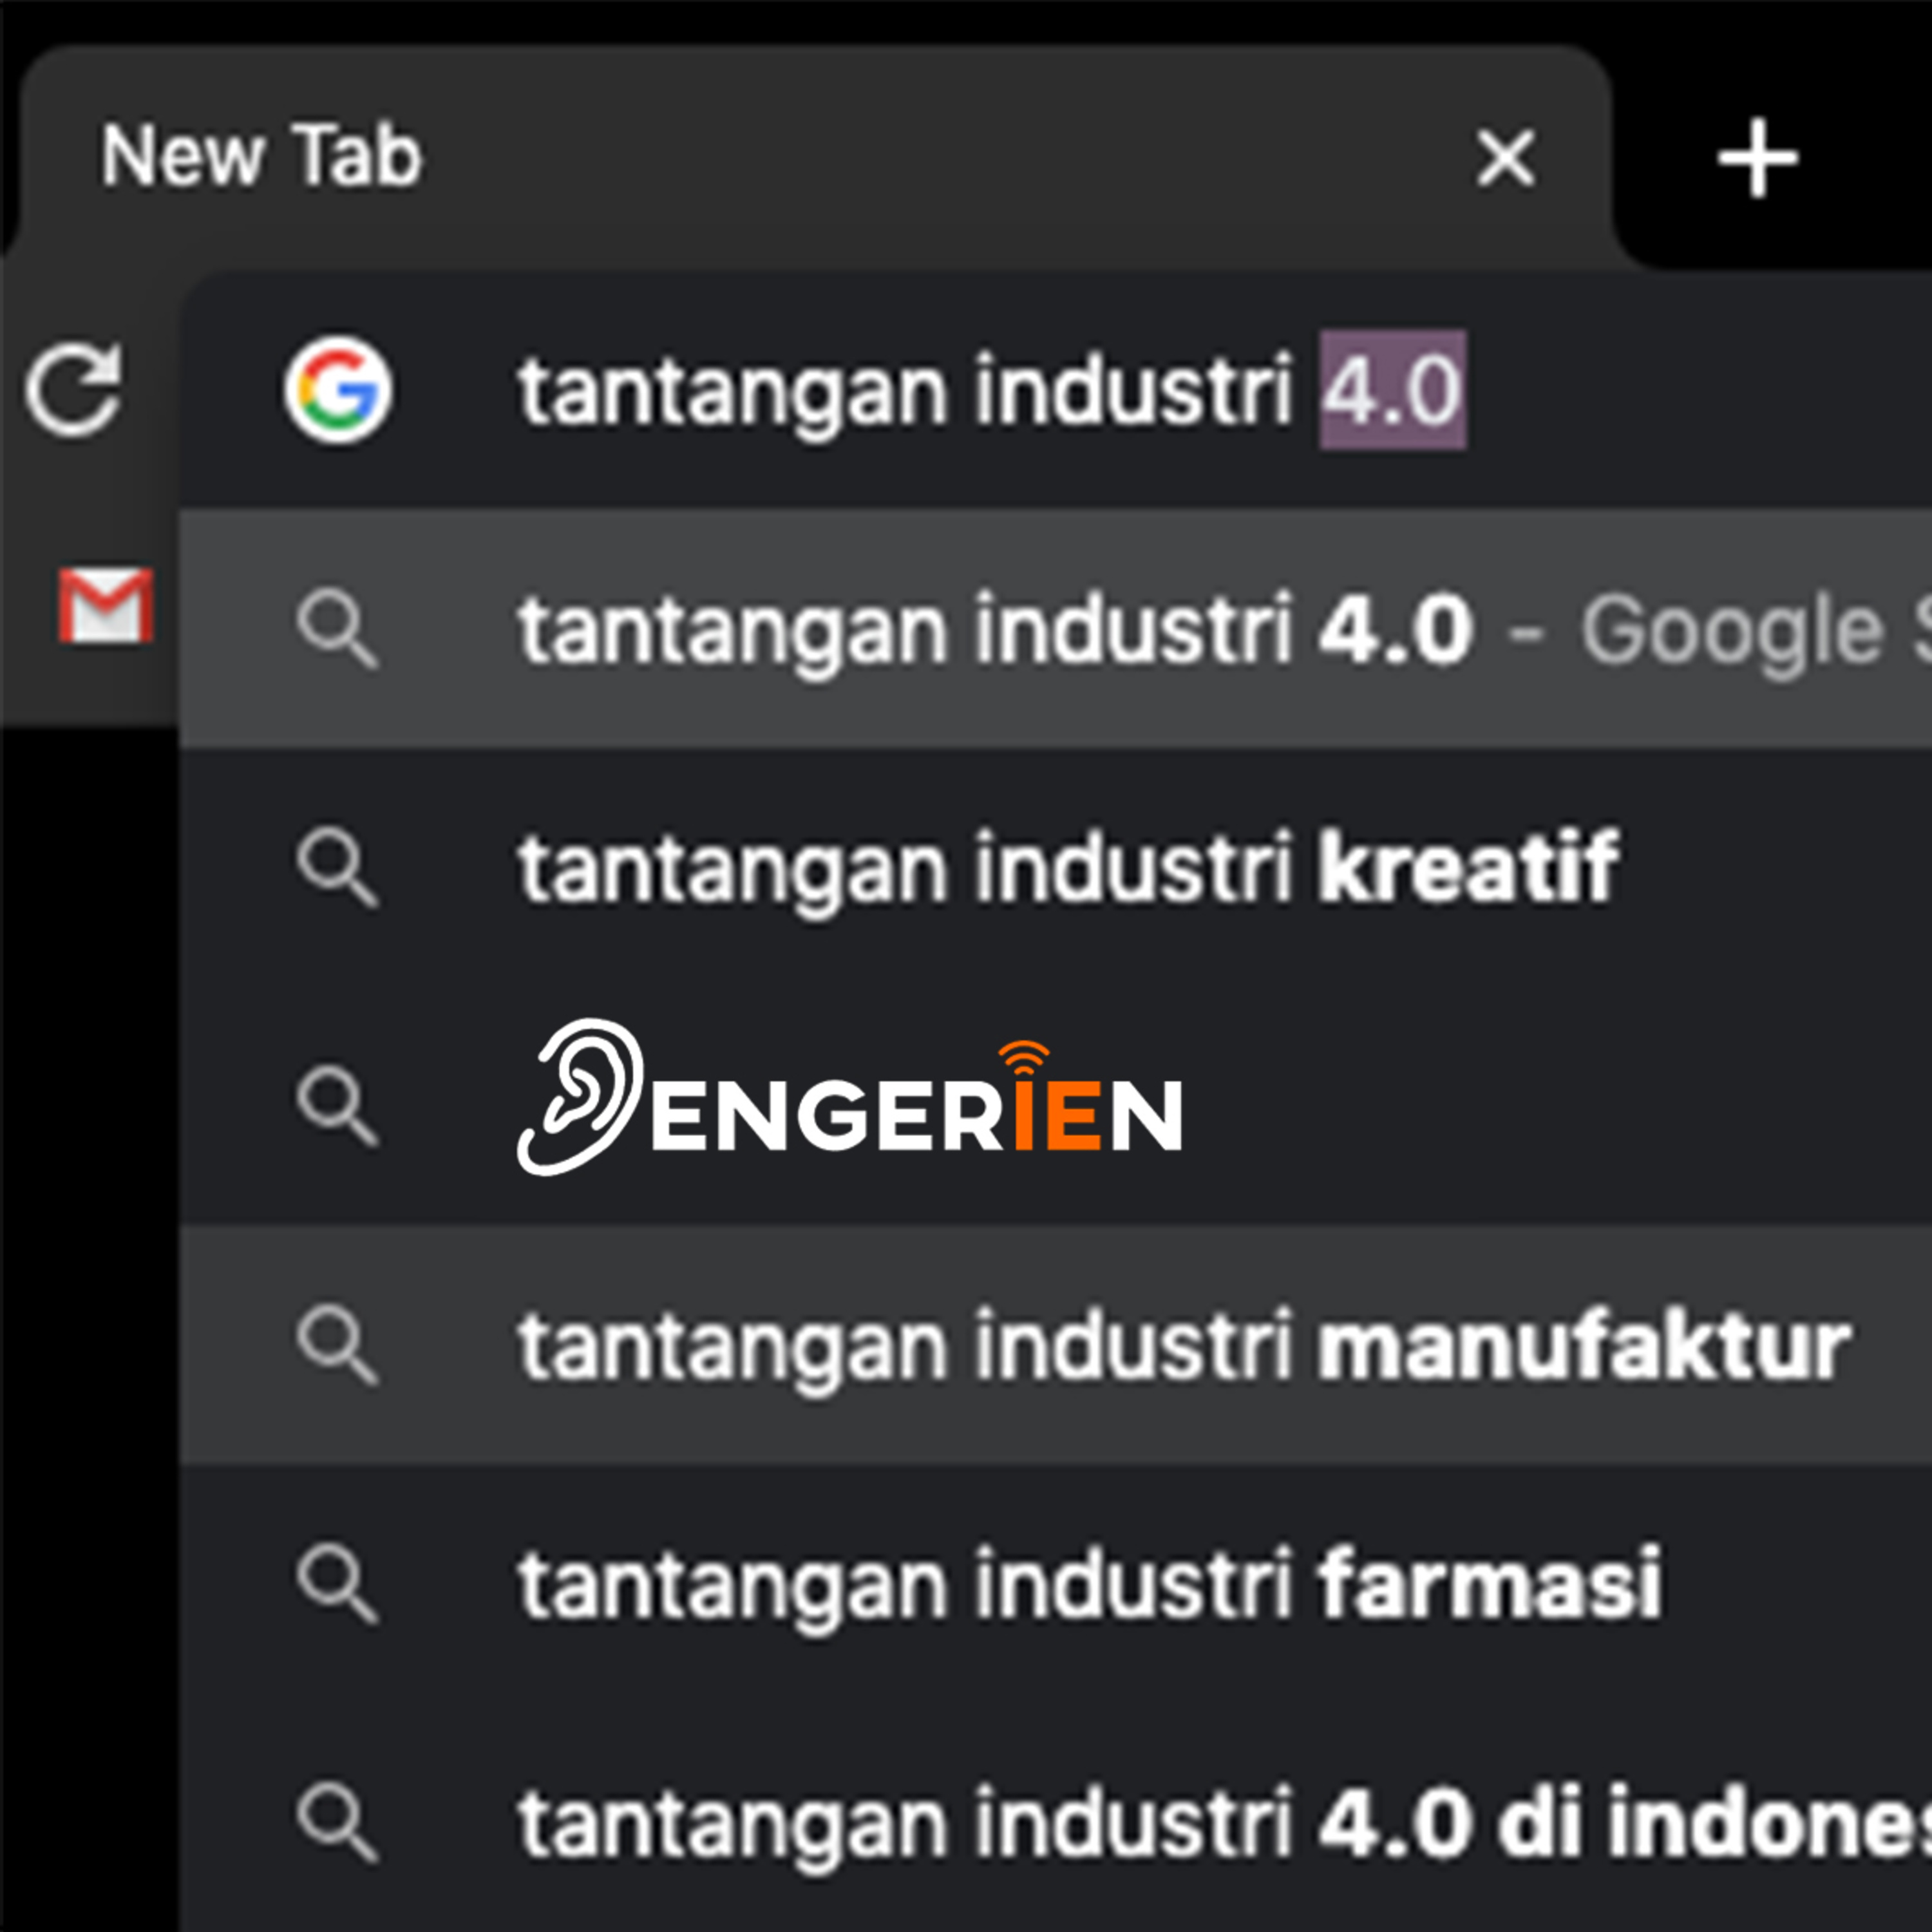Click the highlighted '4.0' autocomplete text
The width and height of the screenshot is (1932, 1932).
click(1393, 390)
